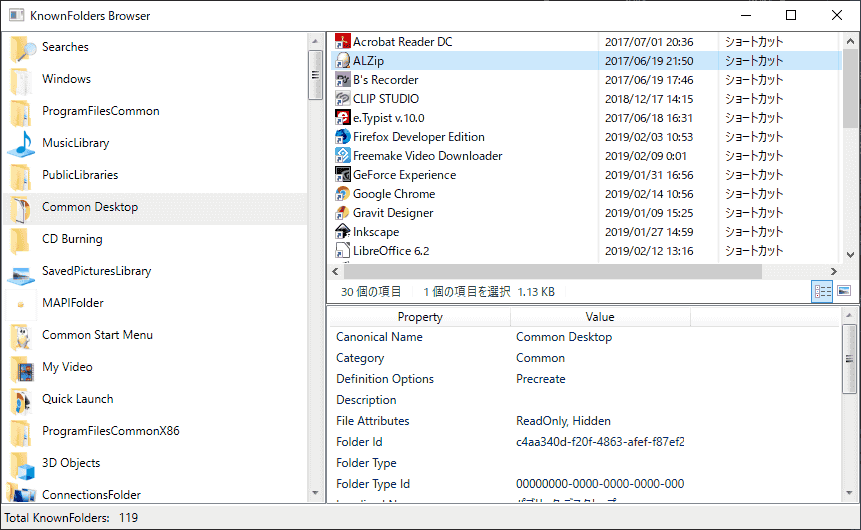Switch file list to details view
The image size is (861, 530).
822,291
